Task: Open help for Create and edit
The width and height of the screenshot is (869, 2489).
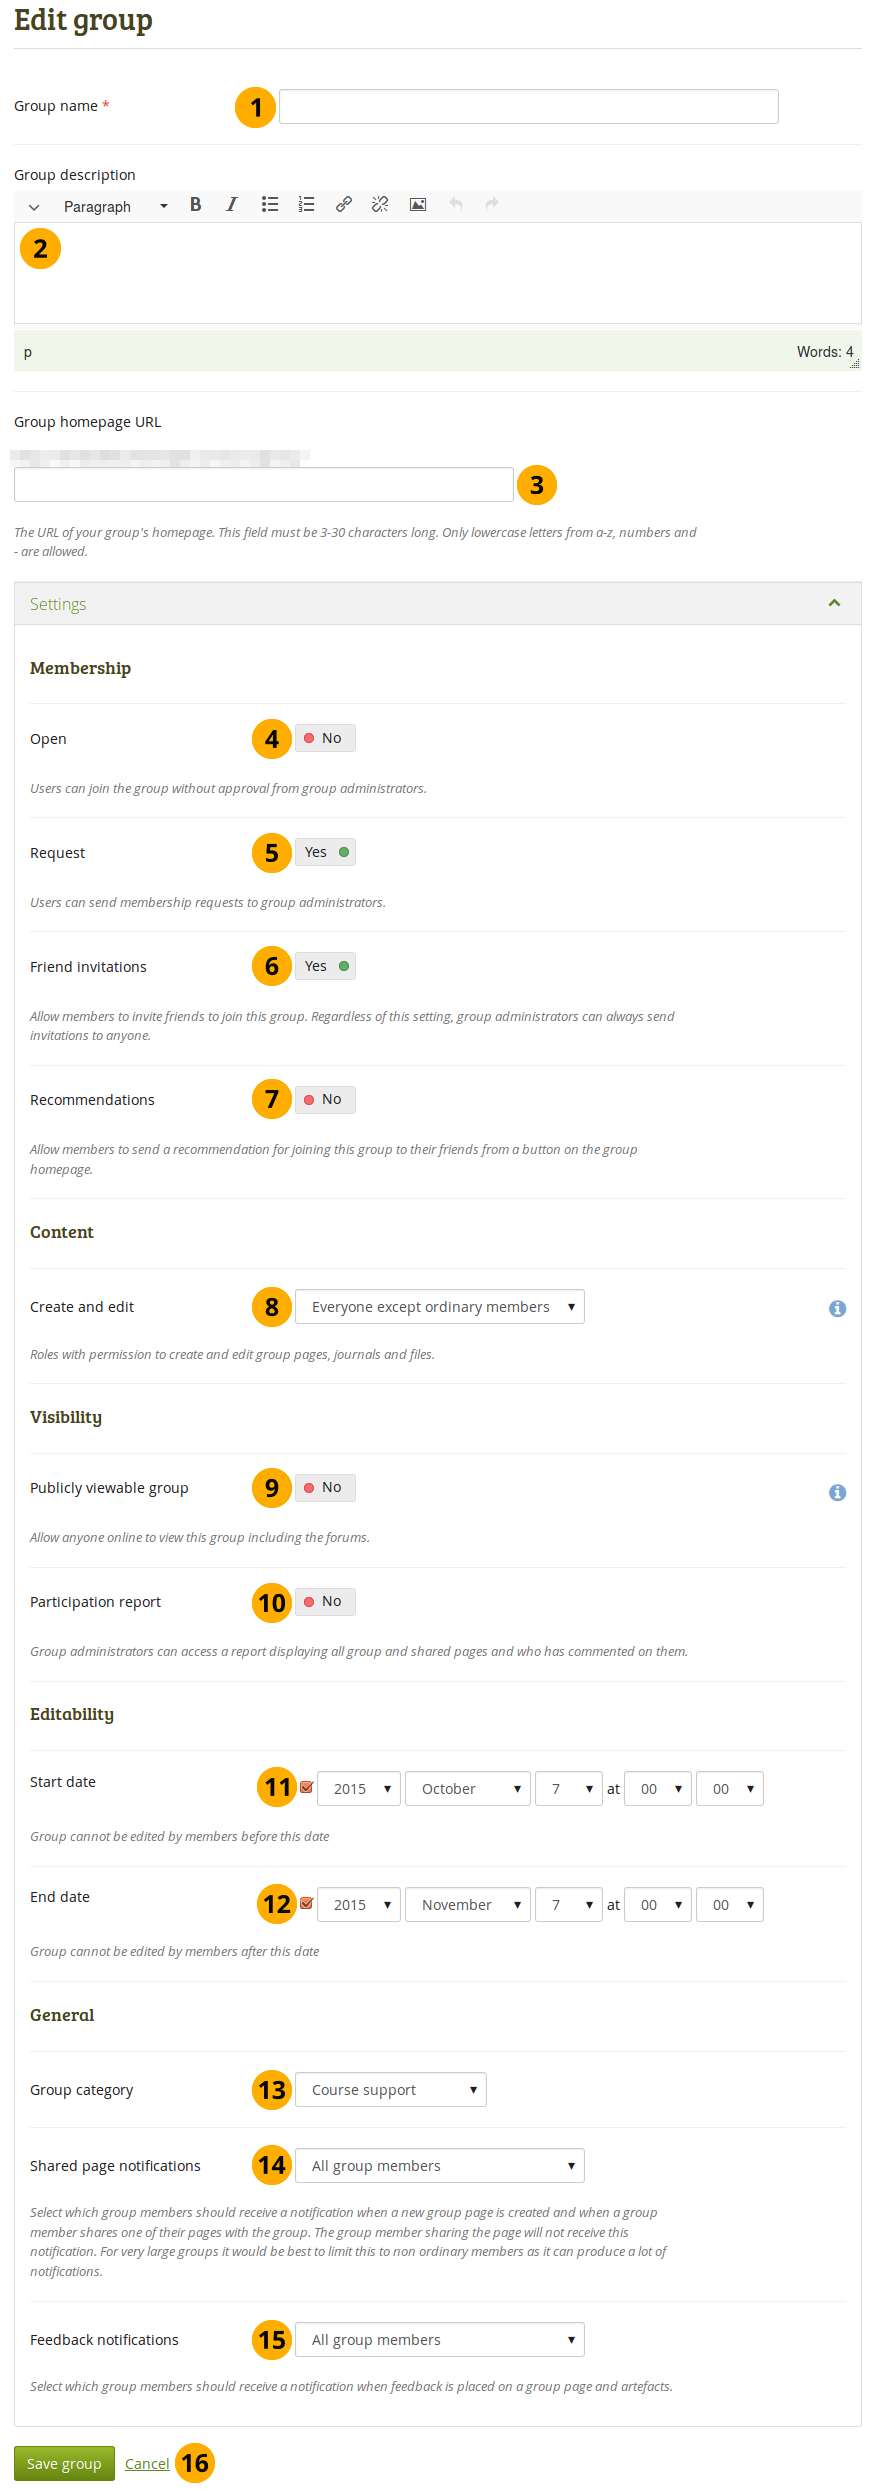Action: pyautogui.click(x=837, y=1308)
